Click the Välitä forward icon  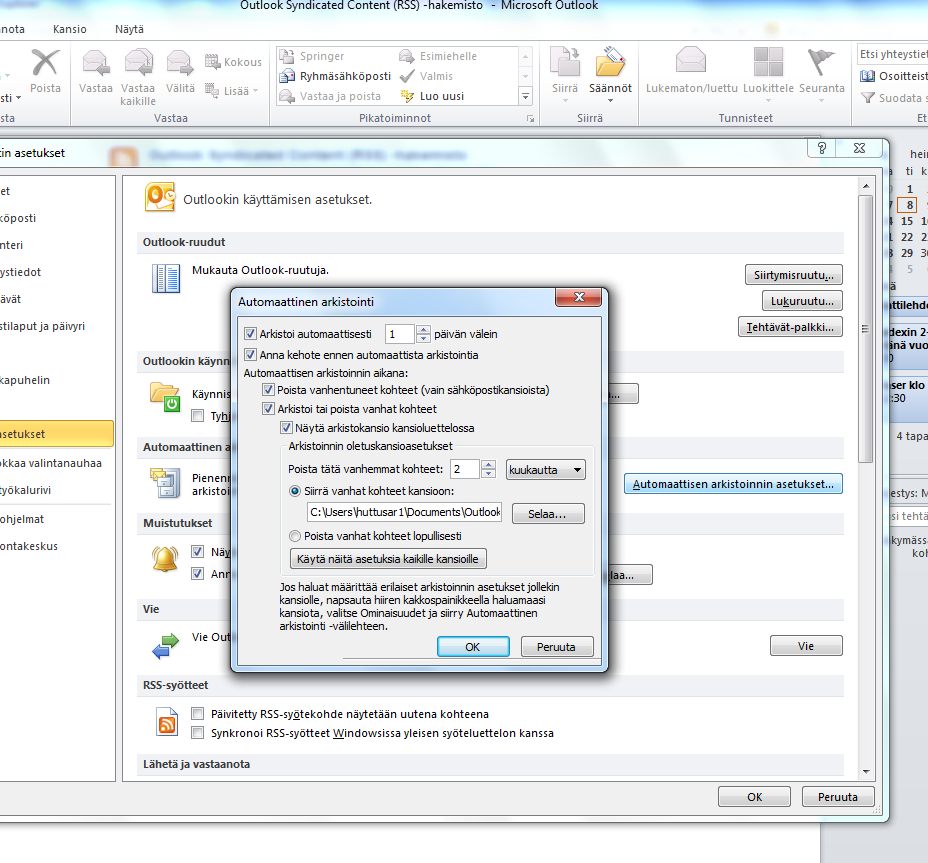180,63
